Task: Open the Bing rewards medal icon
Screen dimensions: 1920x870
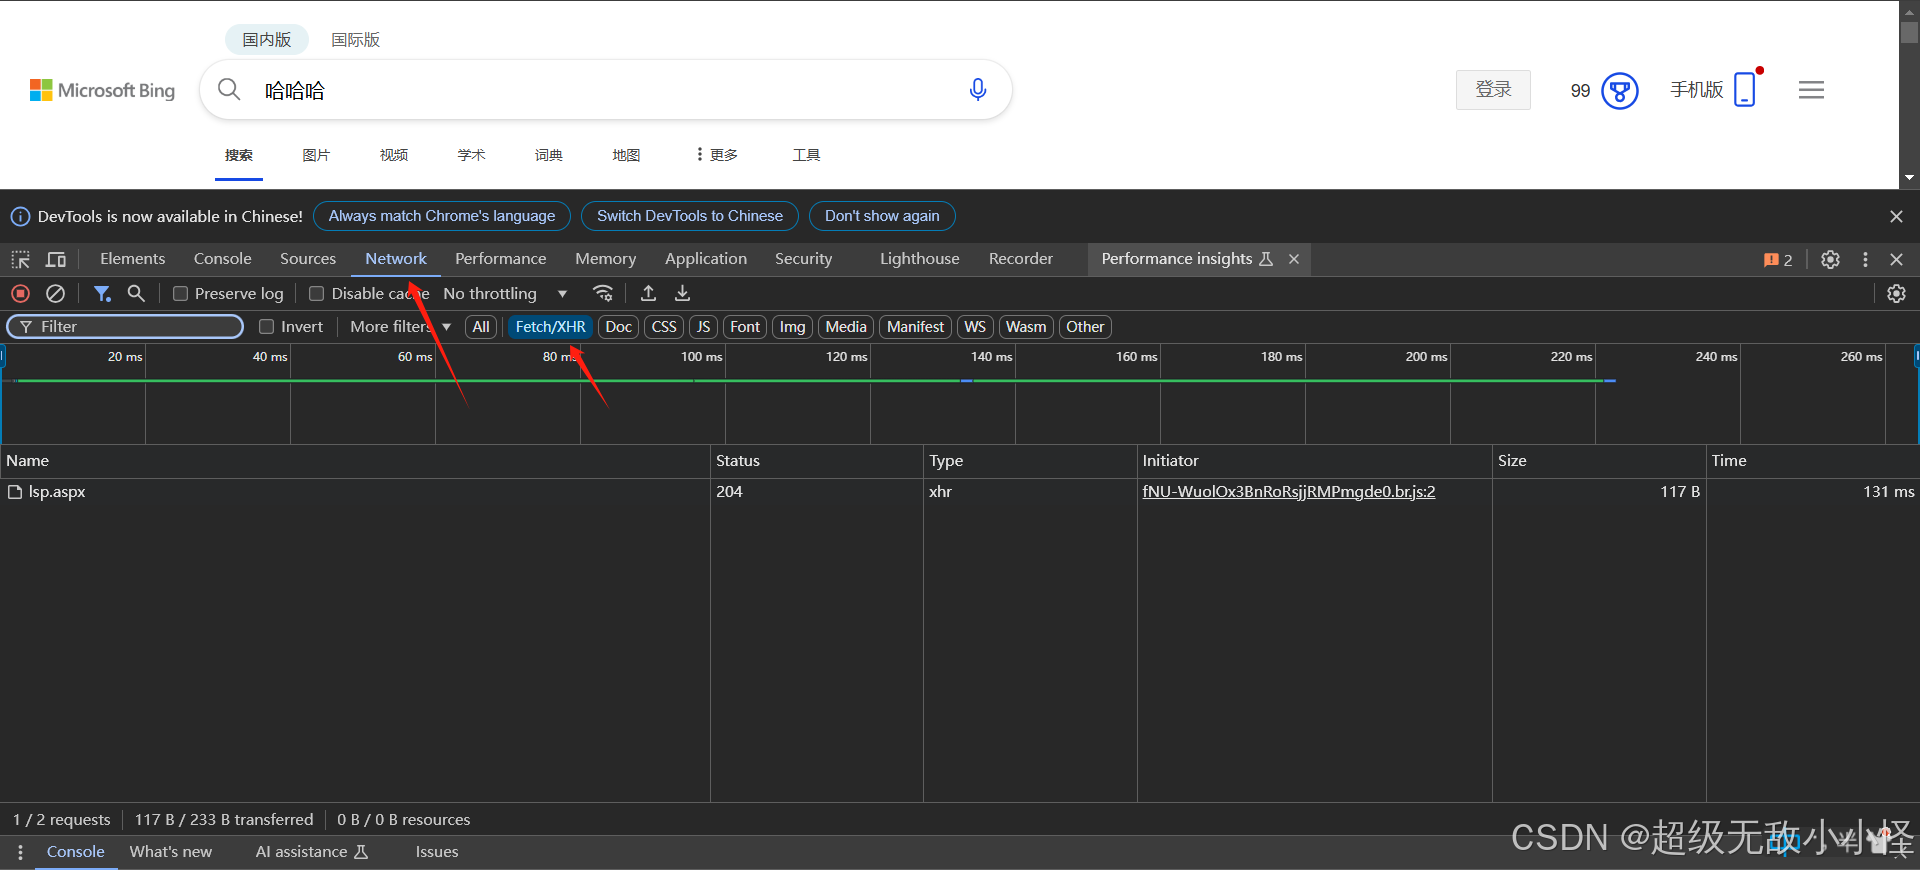Action: click(x=1620, y=91)
